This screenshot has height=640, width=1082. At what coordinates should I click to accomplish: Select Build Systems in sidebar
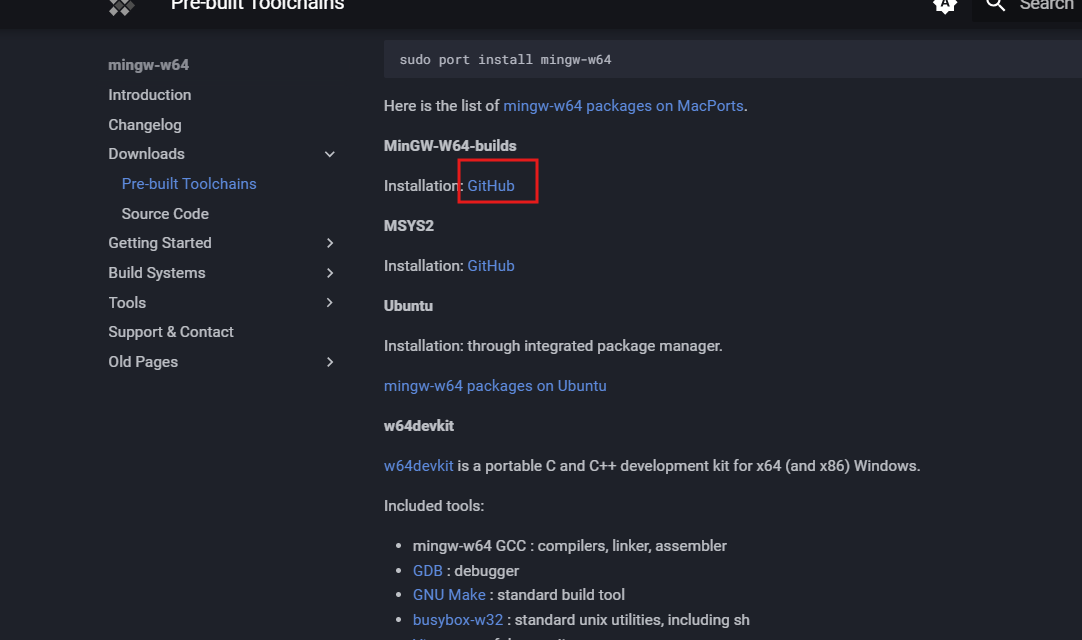(x=157, y=273)
